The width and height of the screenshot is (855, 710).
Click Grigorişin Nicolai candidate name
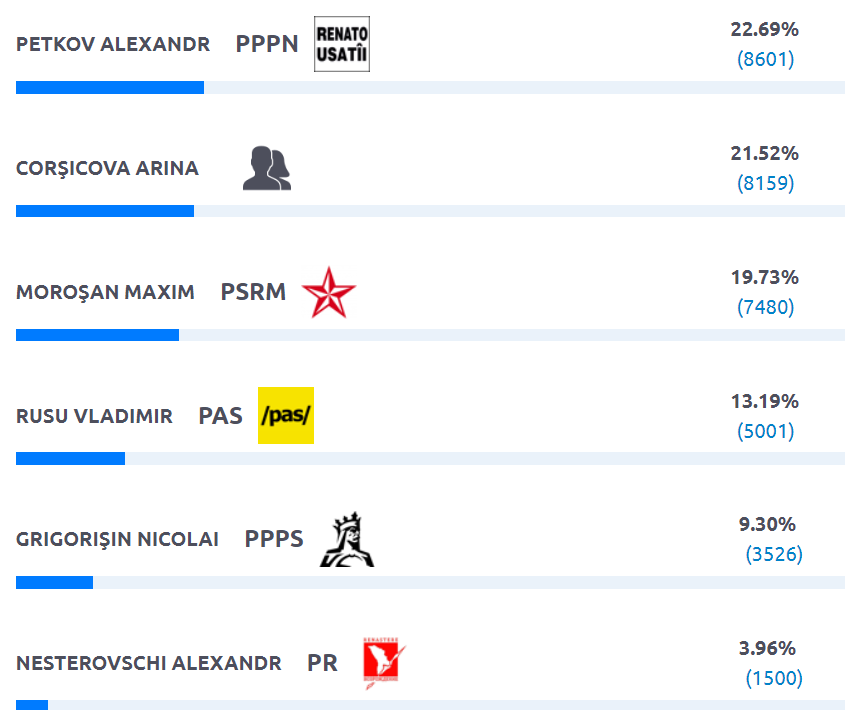[x=117, y=540]
